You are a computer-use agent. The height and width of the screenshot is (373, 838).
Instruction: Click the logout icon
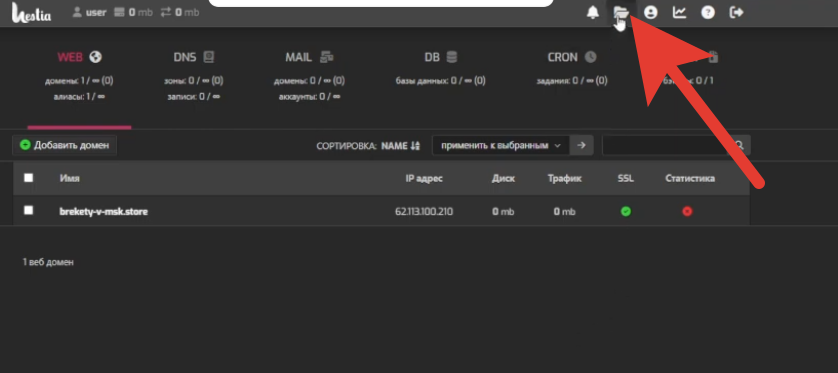click(736, 12)
